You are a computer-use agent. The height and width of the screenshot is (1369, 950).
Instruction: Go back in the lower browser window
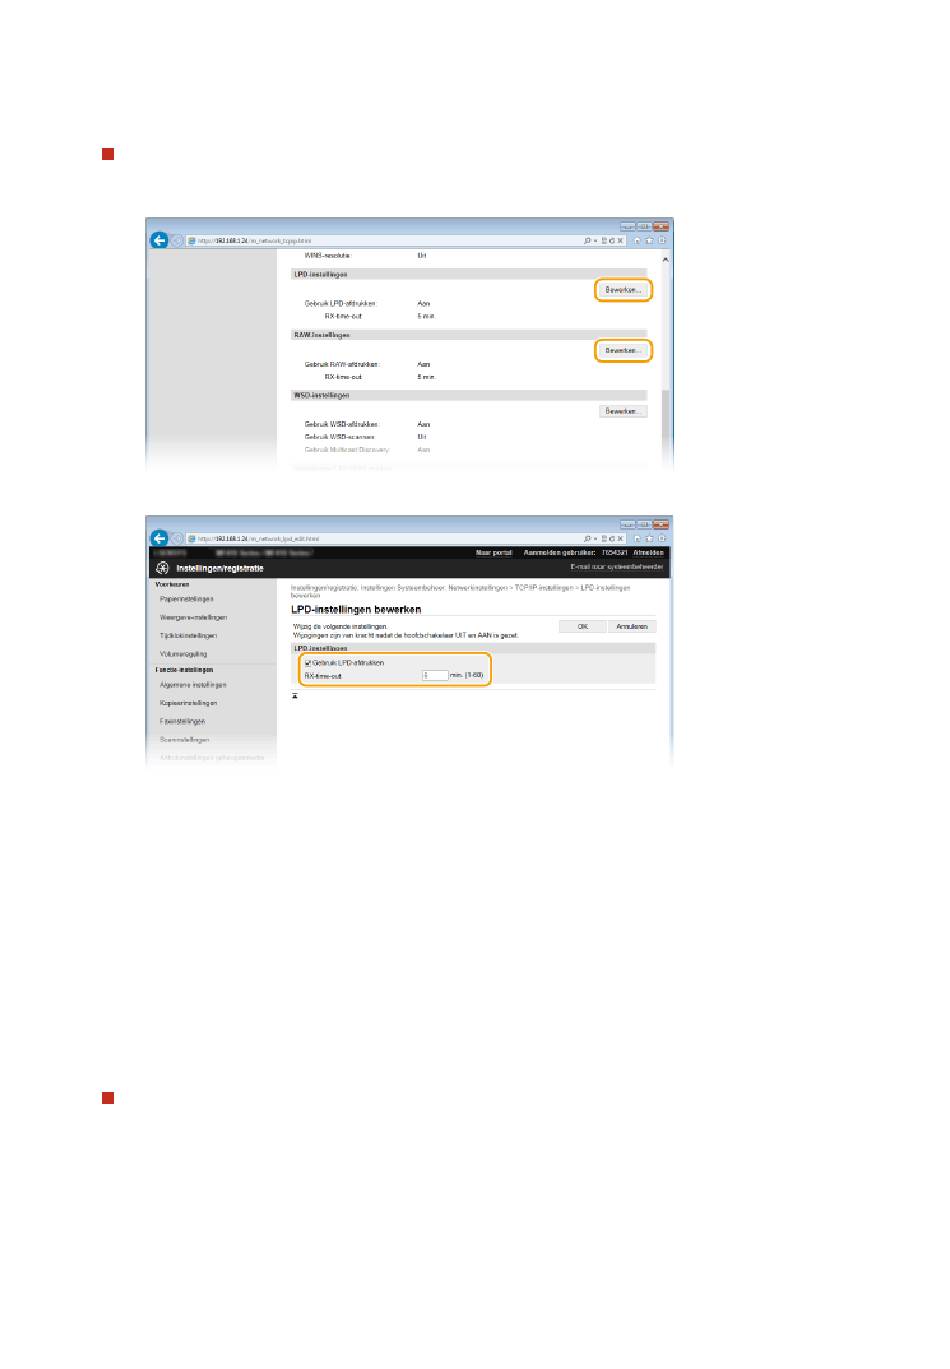(x=159, y=537)
